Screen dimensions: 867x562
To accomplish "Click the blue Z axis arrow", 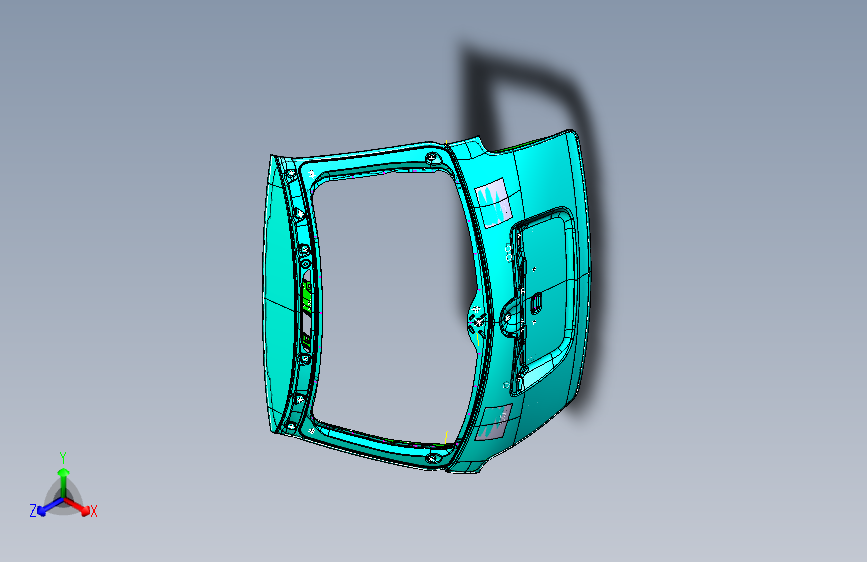I will [50, 506].
